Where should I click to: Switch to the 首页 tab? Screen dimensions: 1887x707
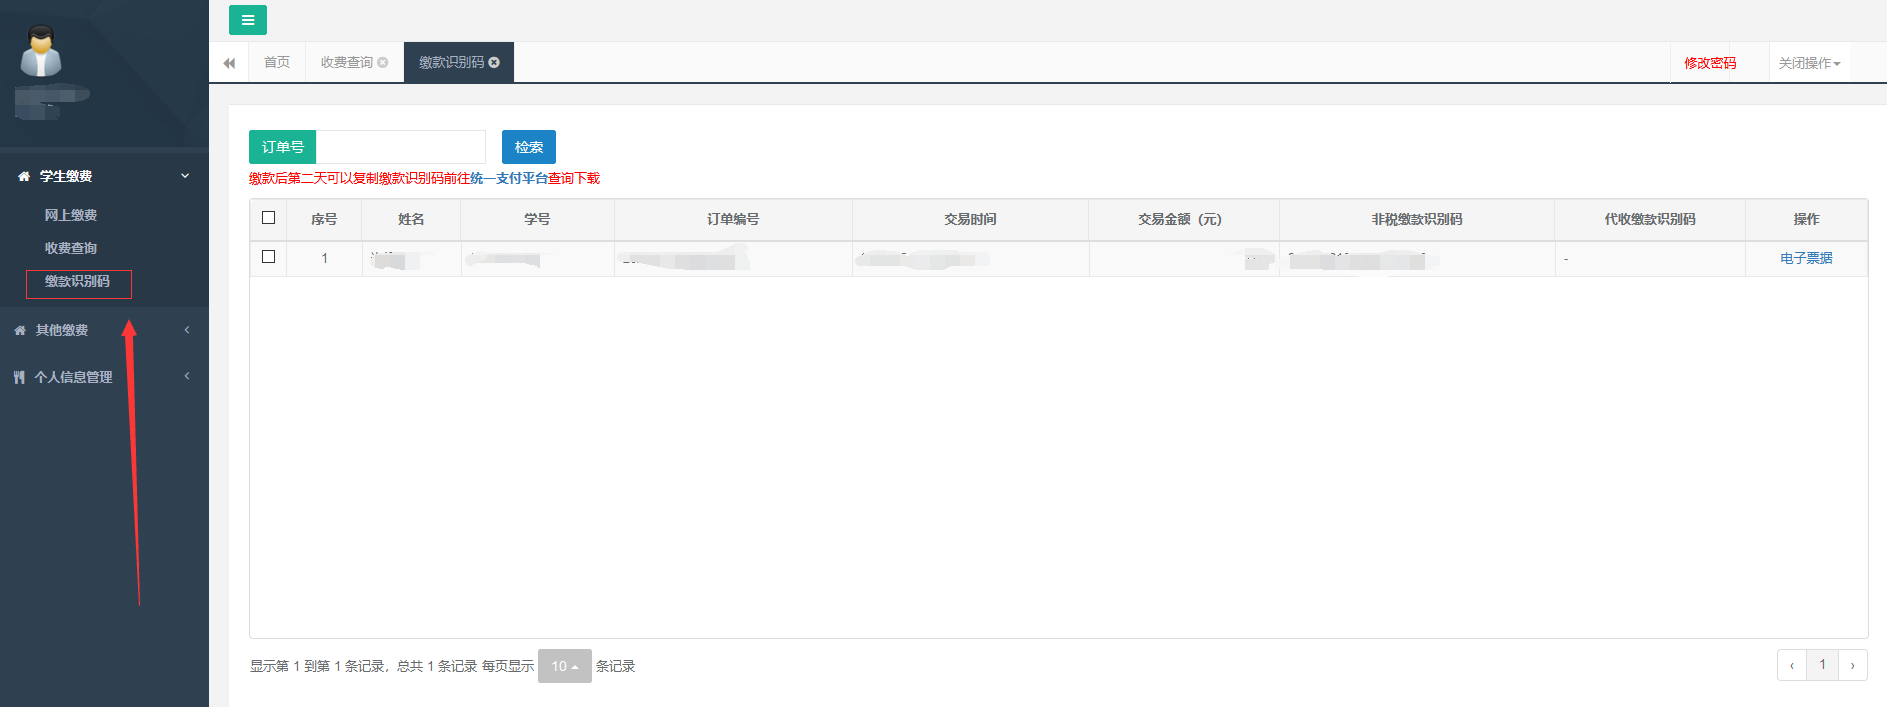[x=277, y=63]
